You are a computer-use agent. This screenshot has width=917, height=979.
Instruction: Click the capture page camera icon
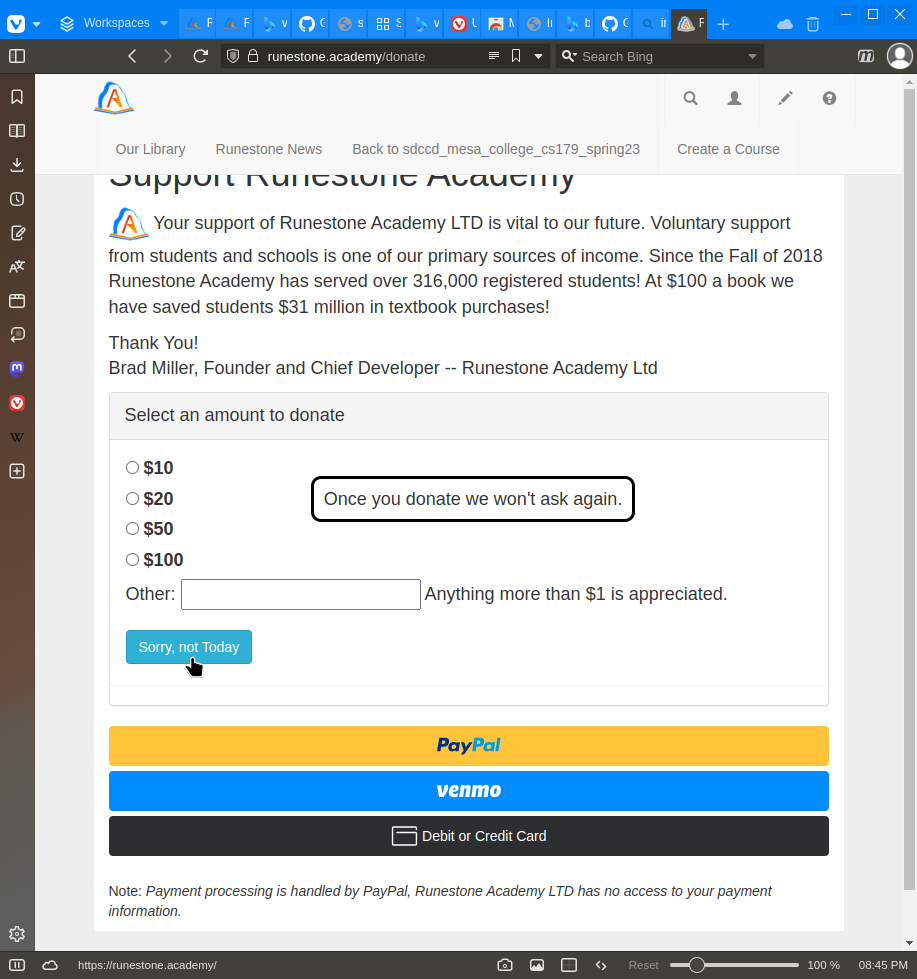click(x=505, y=965)
